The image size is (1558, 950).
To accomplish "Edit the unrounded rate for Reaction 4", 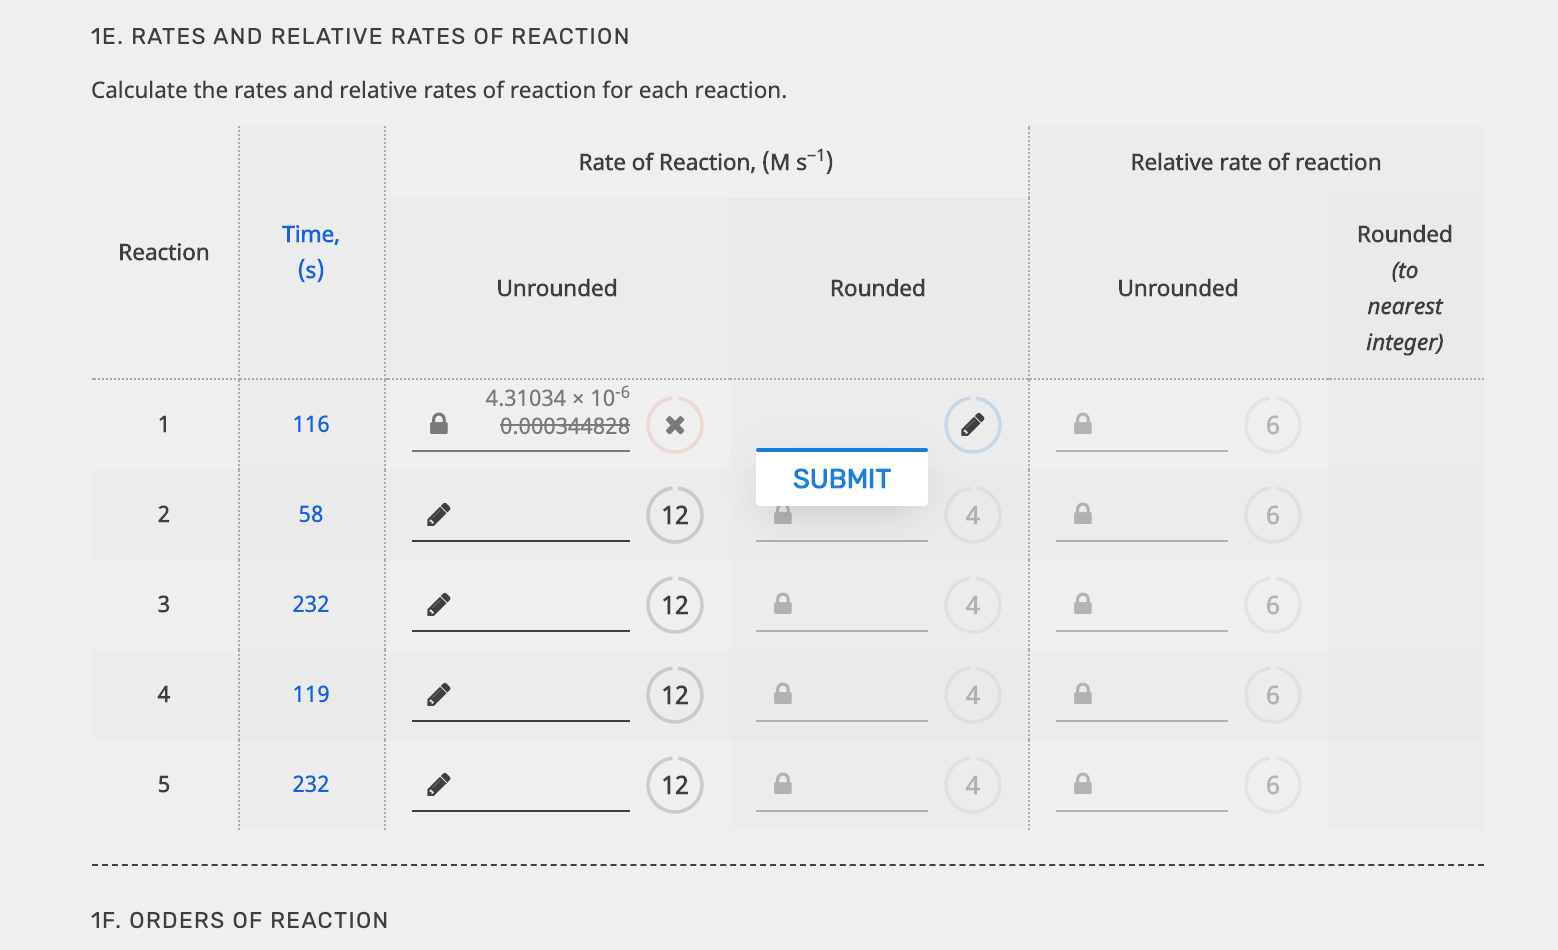I will pyautogui.click(x=438, y=693).
